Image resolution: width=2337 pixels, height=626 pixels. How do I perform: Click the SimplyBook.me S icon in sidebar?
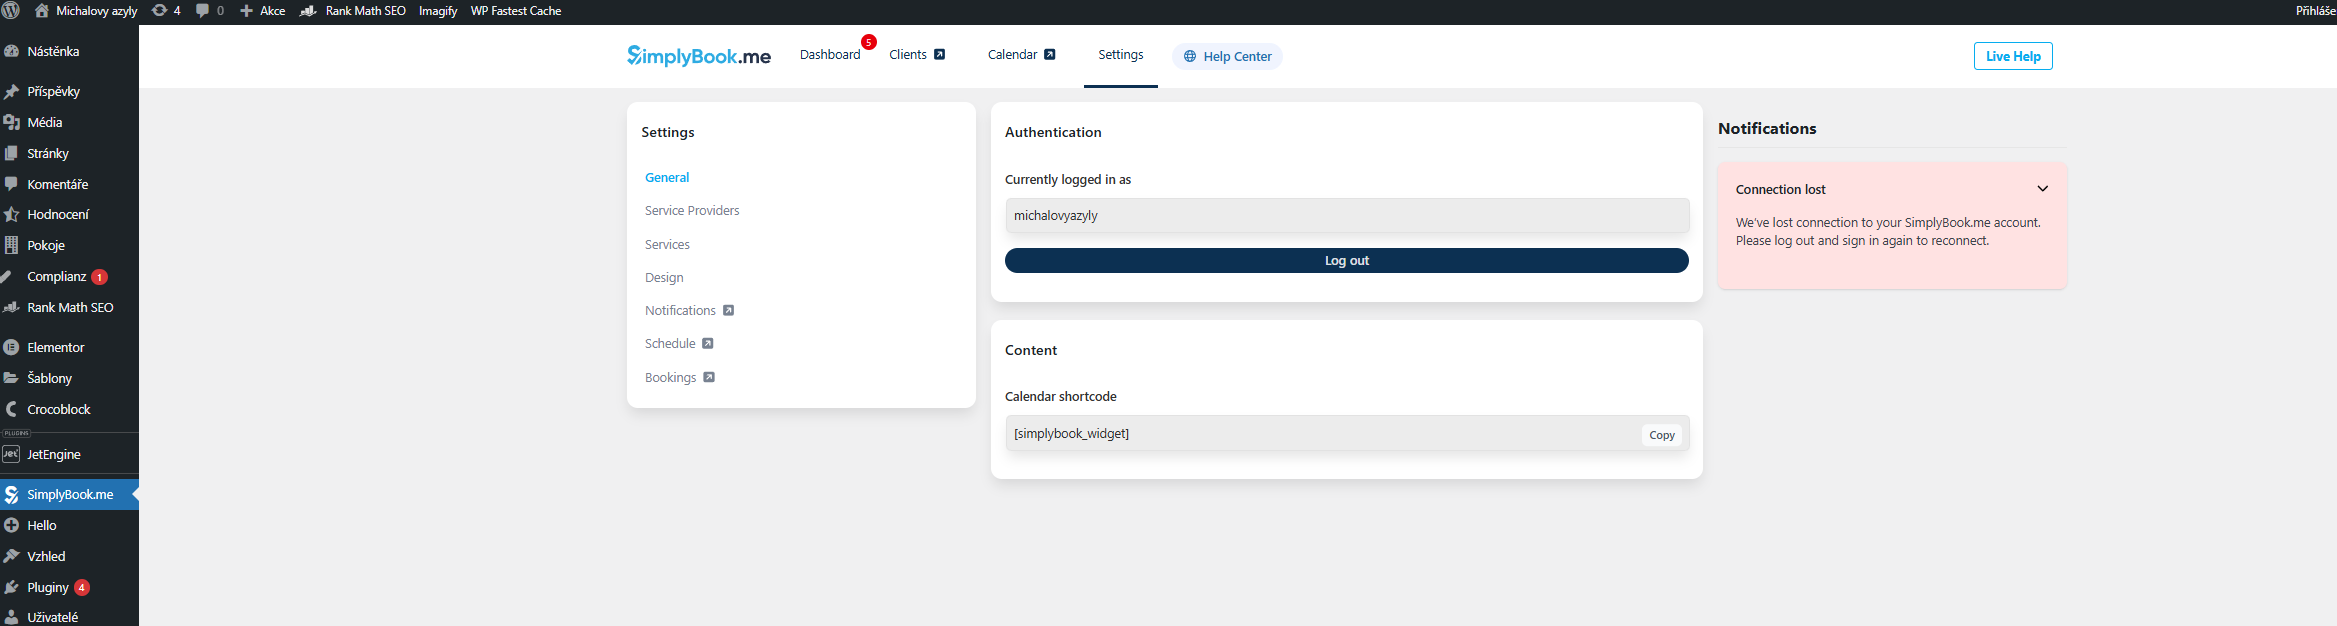click(11, 494)
